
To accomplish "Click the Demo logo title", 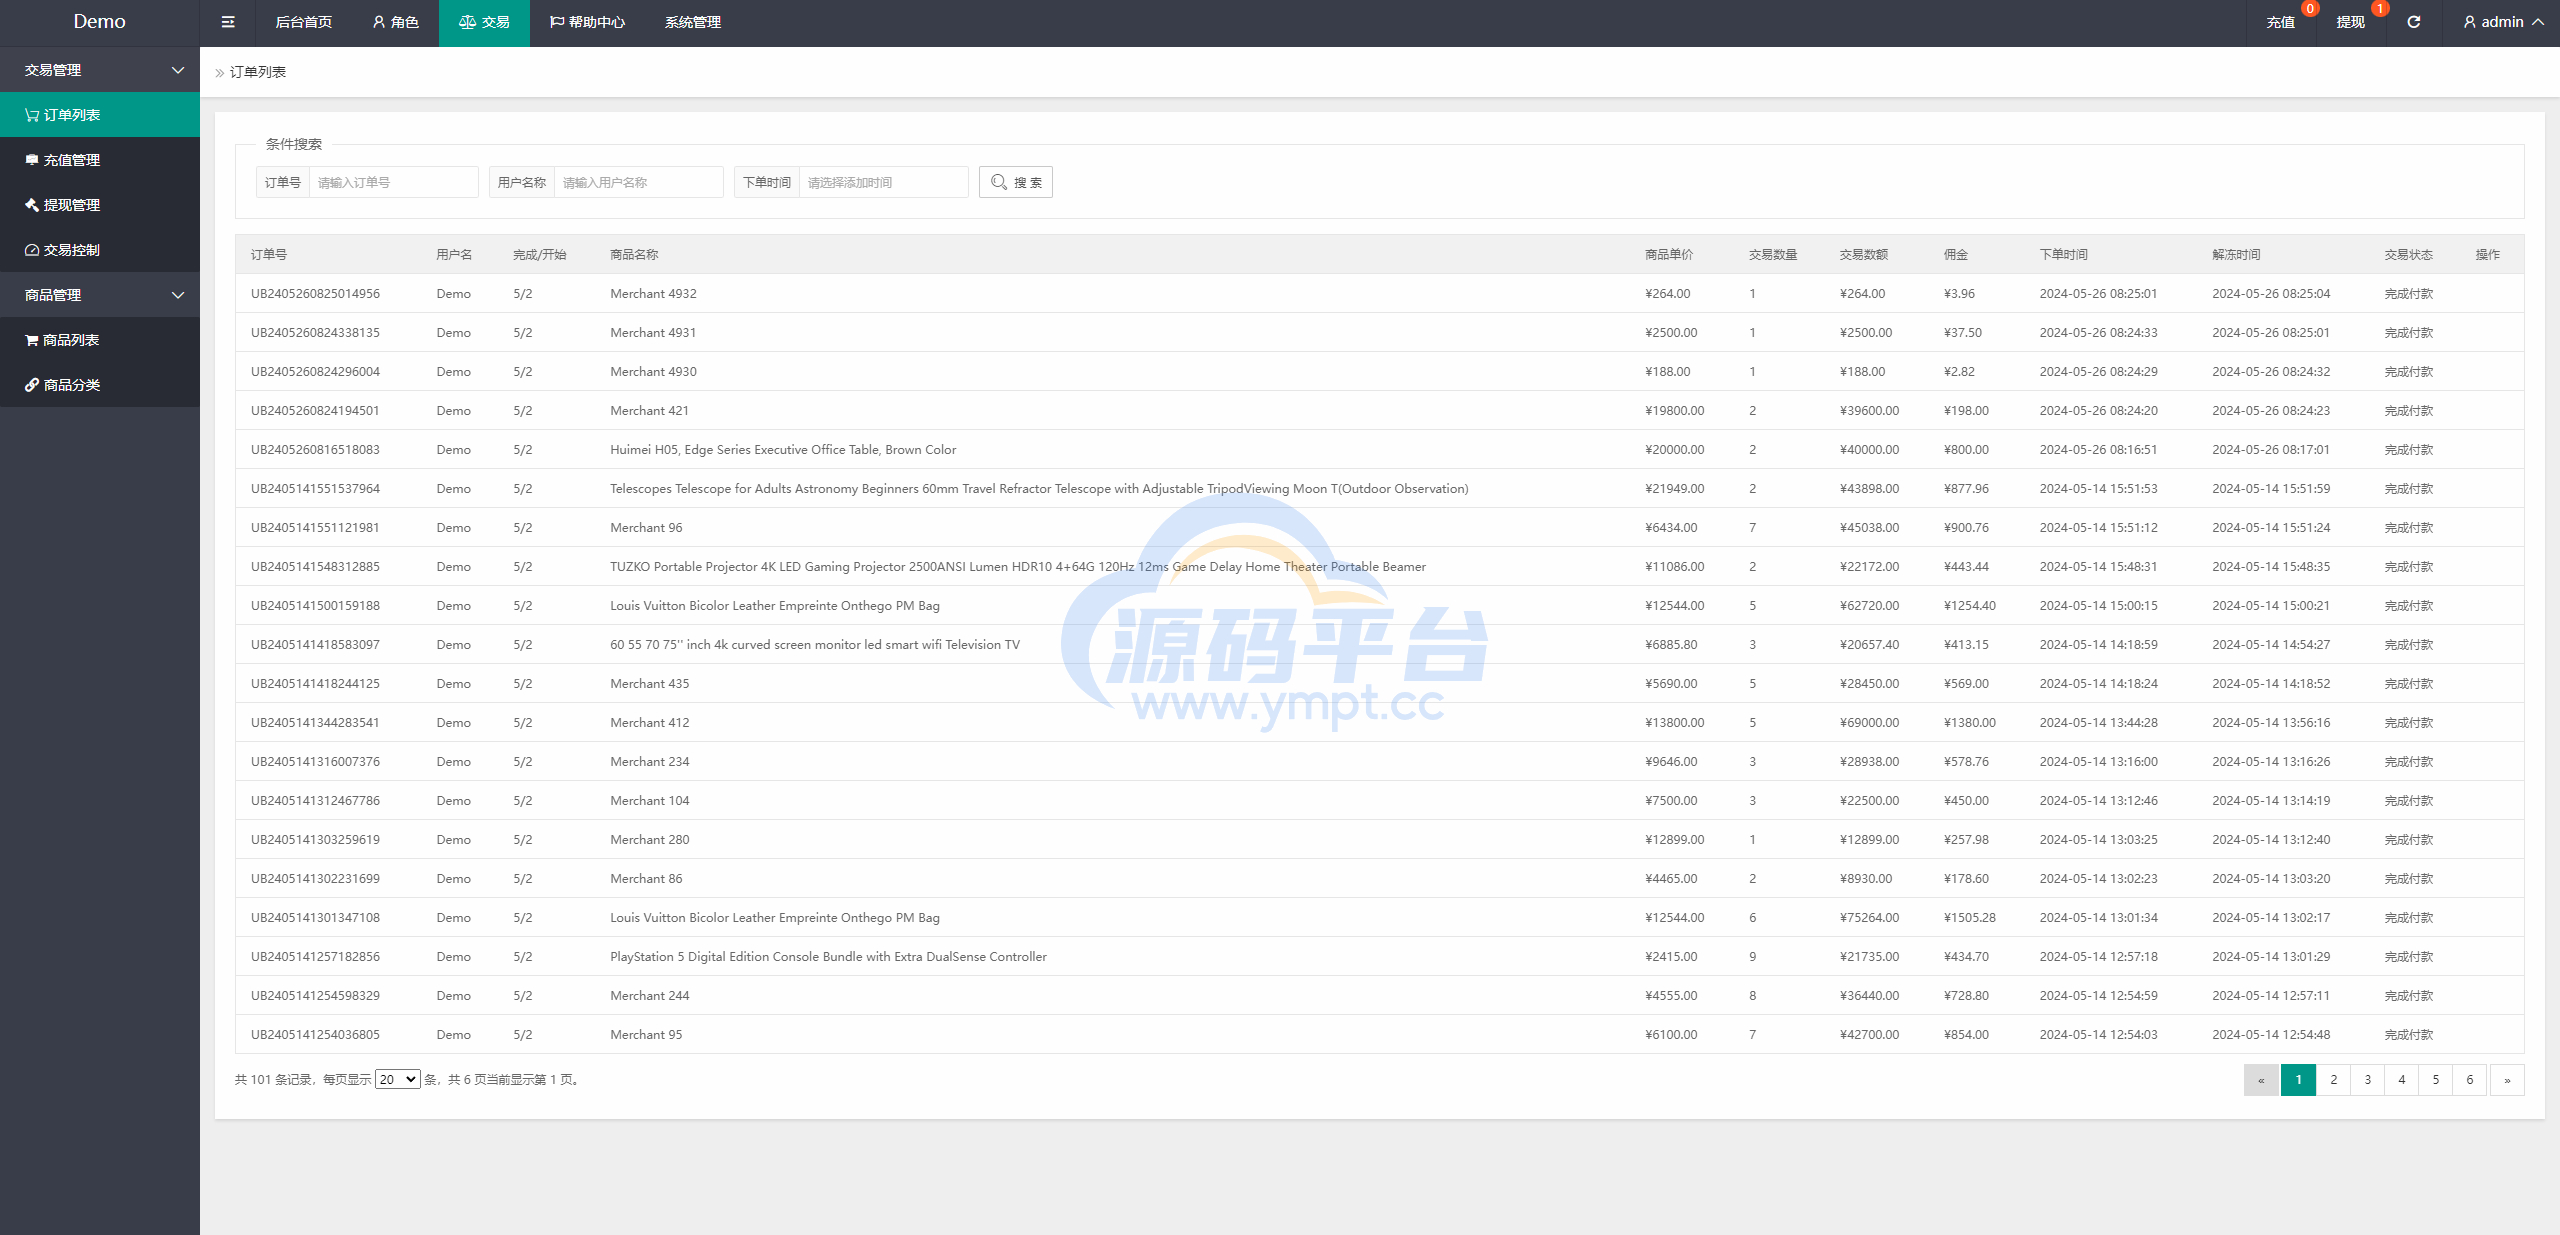I will point(99,21).
